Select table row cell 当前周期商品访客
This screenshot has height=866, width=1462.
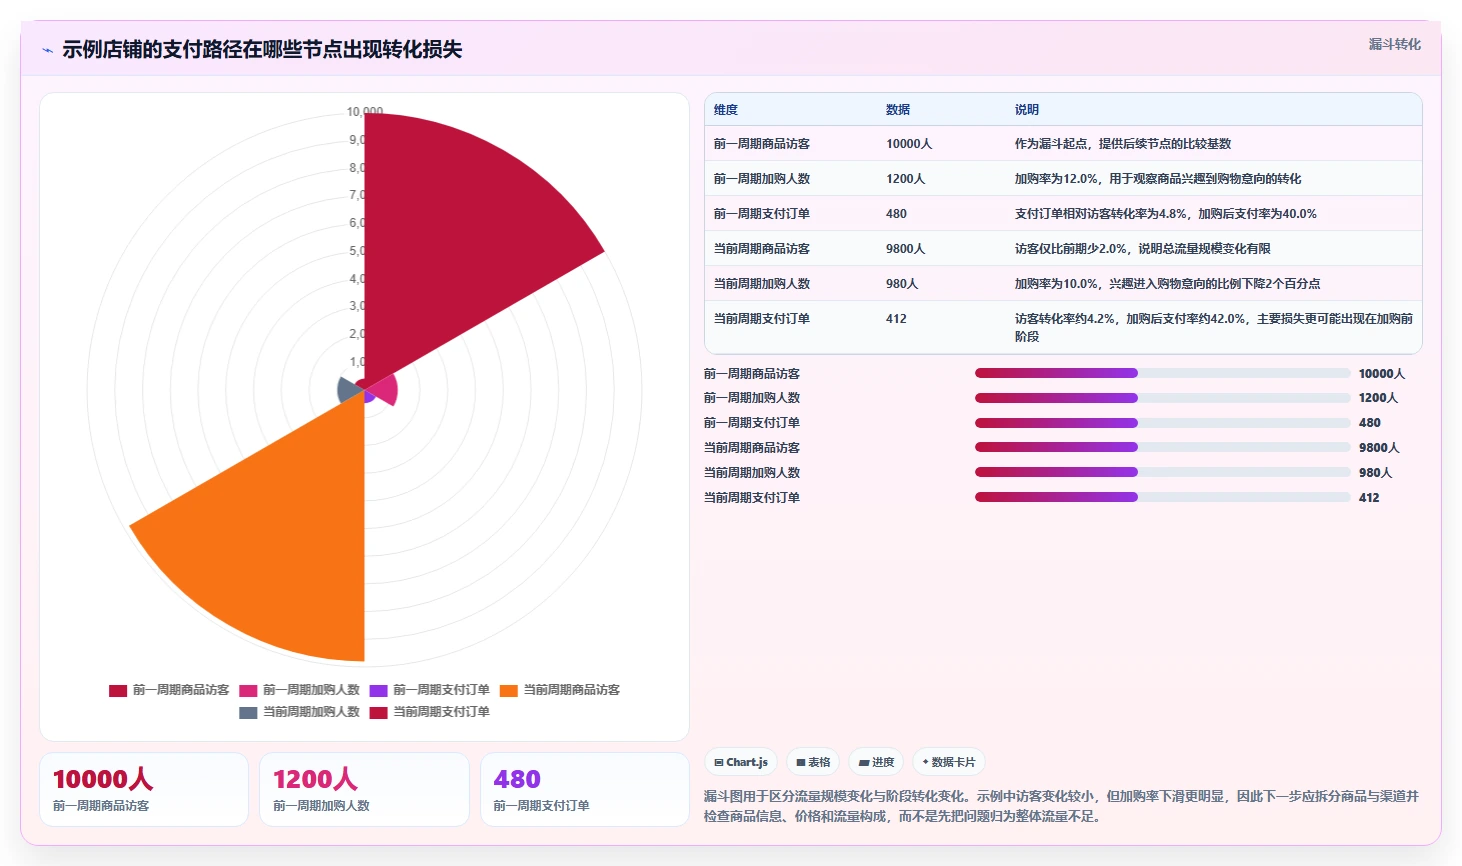click(762, 249)
